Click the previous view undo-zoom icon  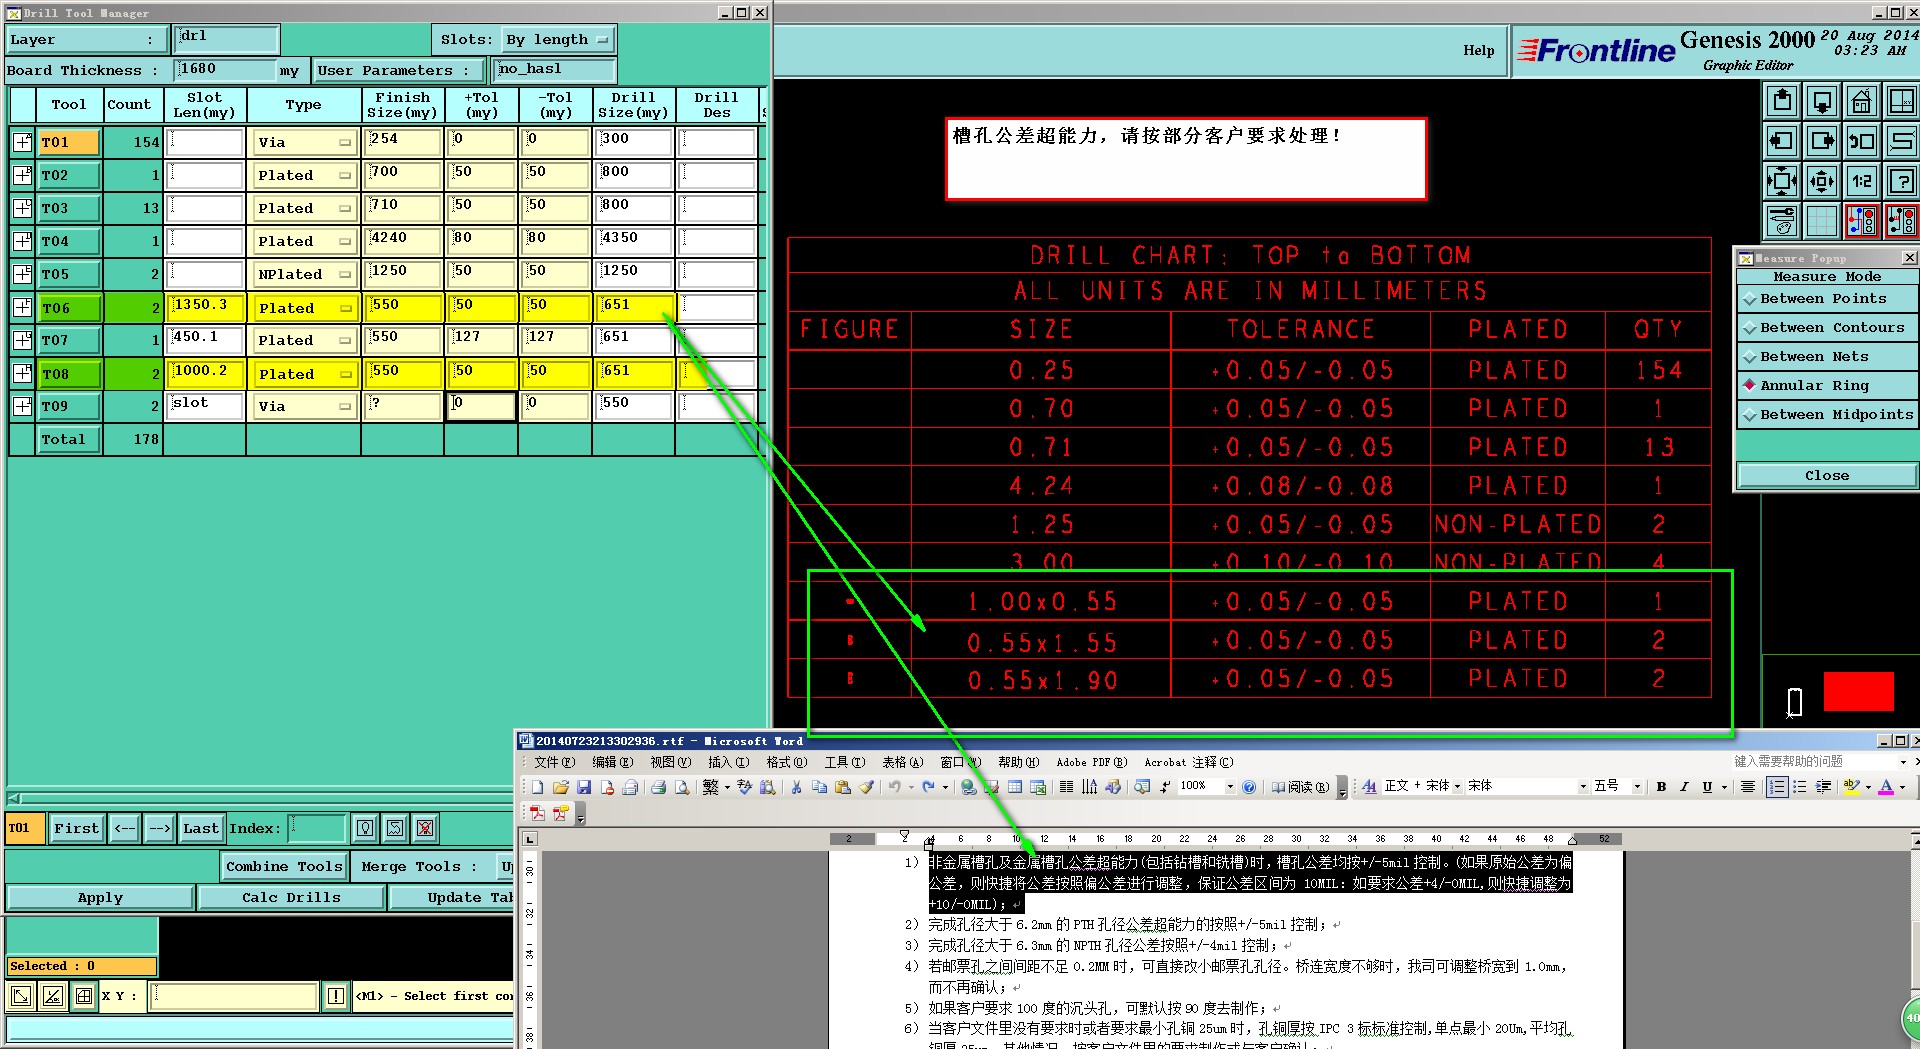1861,141
